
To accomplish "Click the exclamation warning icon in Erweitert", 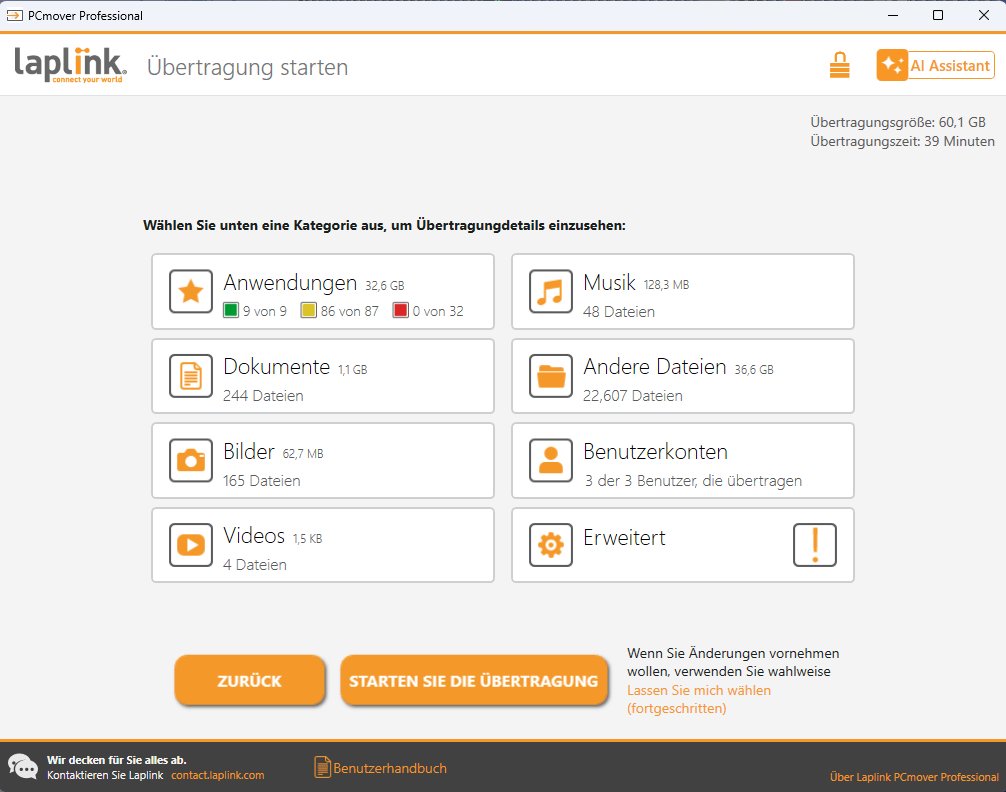I will [x=815, y=545].
